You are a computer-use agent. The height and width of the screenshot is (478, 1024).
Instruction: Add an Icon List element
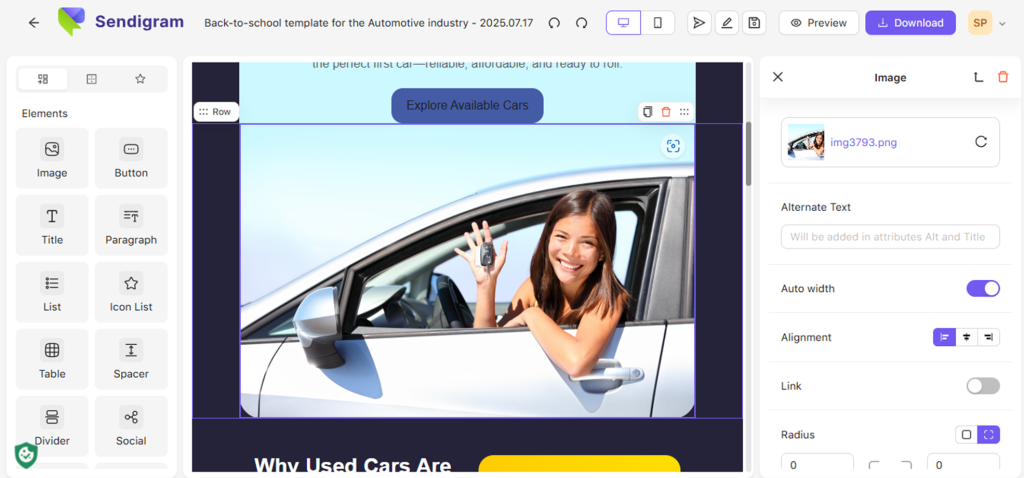pyautogui.click(x=131, y=292)
